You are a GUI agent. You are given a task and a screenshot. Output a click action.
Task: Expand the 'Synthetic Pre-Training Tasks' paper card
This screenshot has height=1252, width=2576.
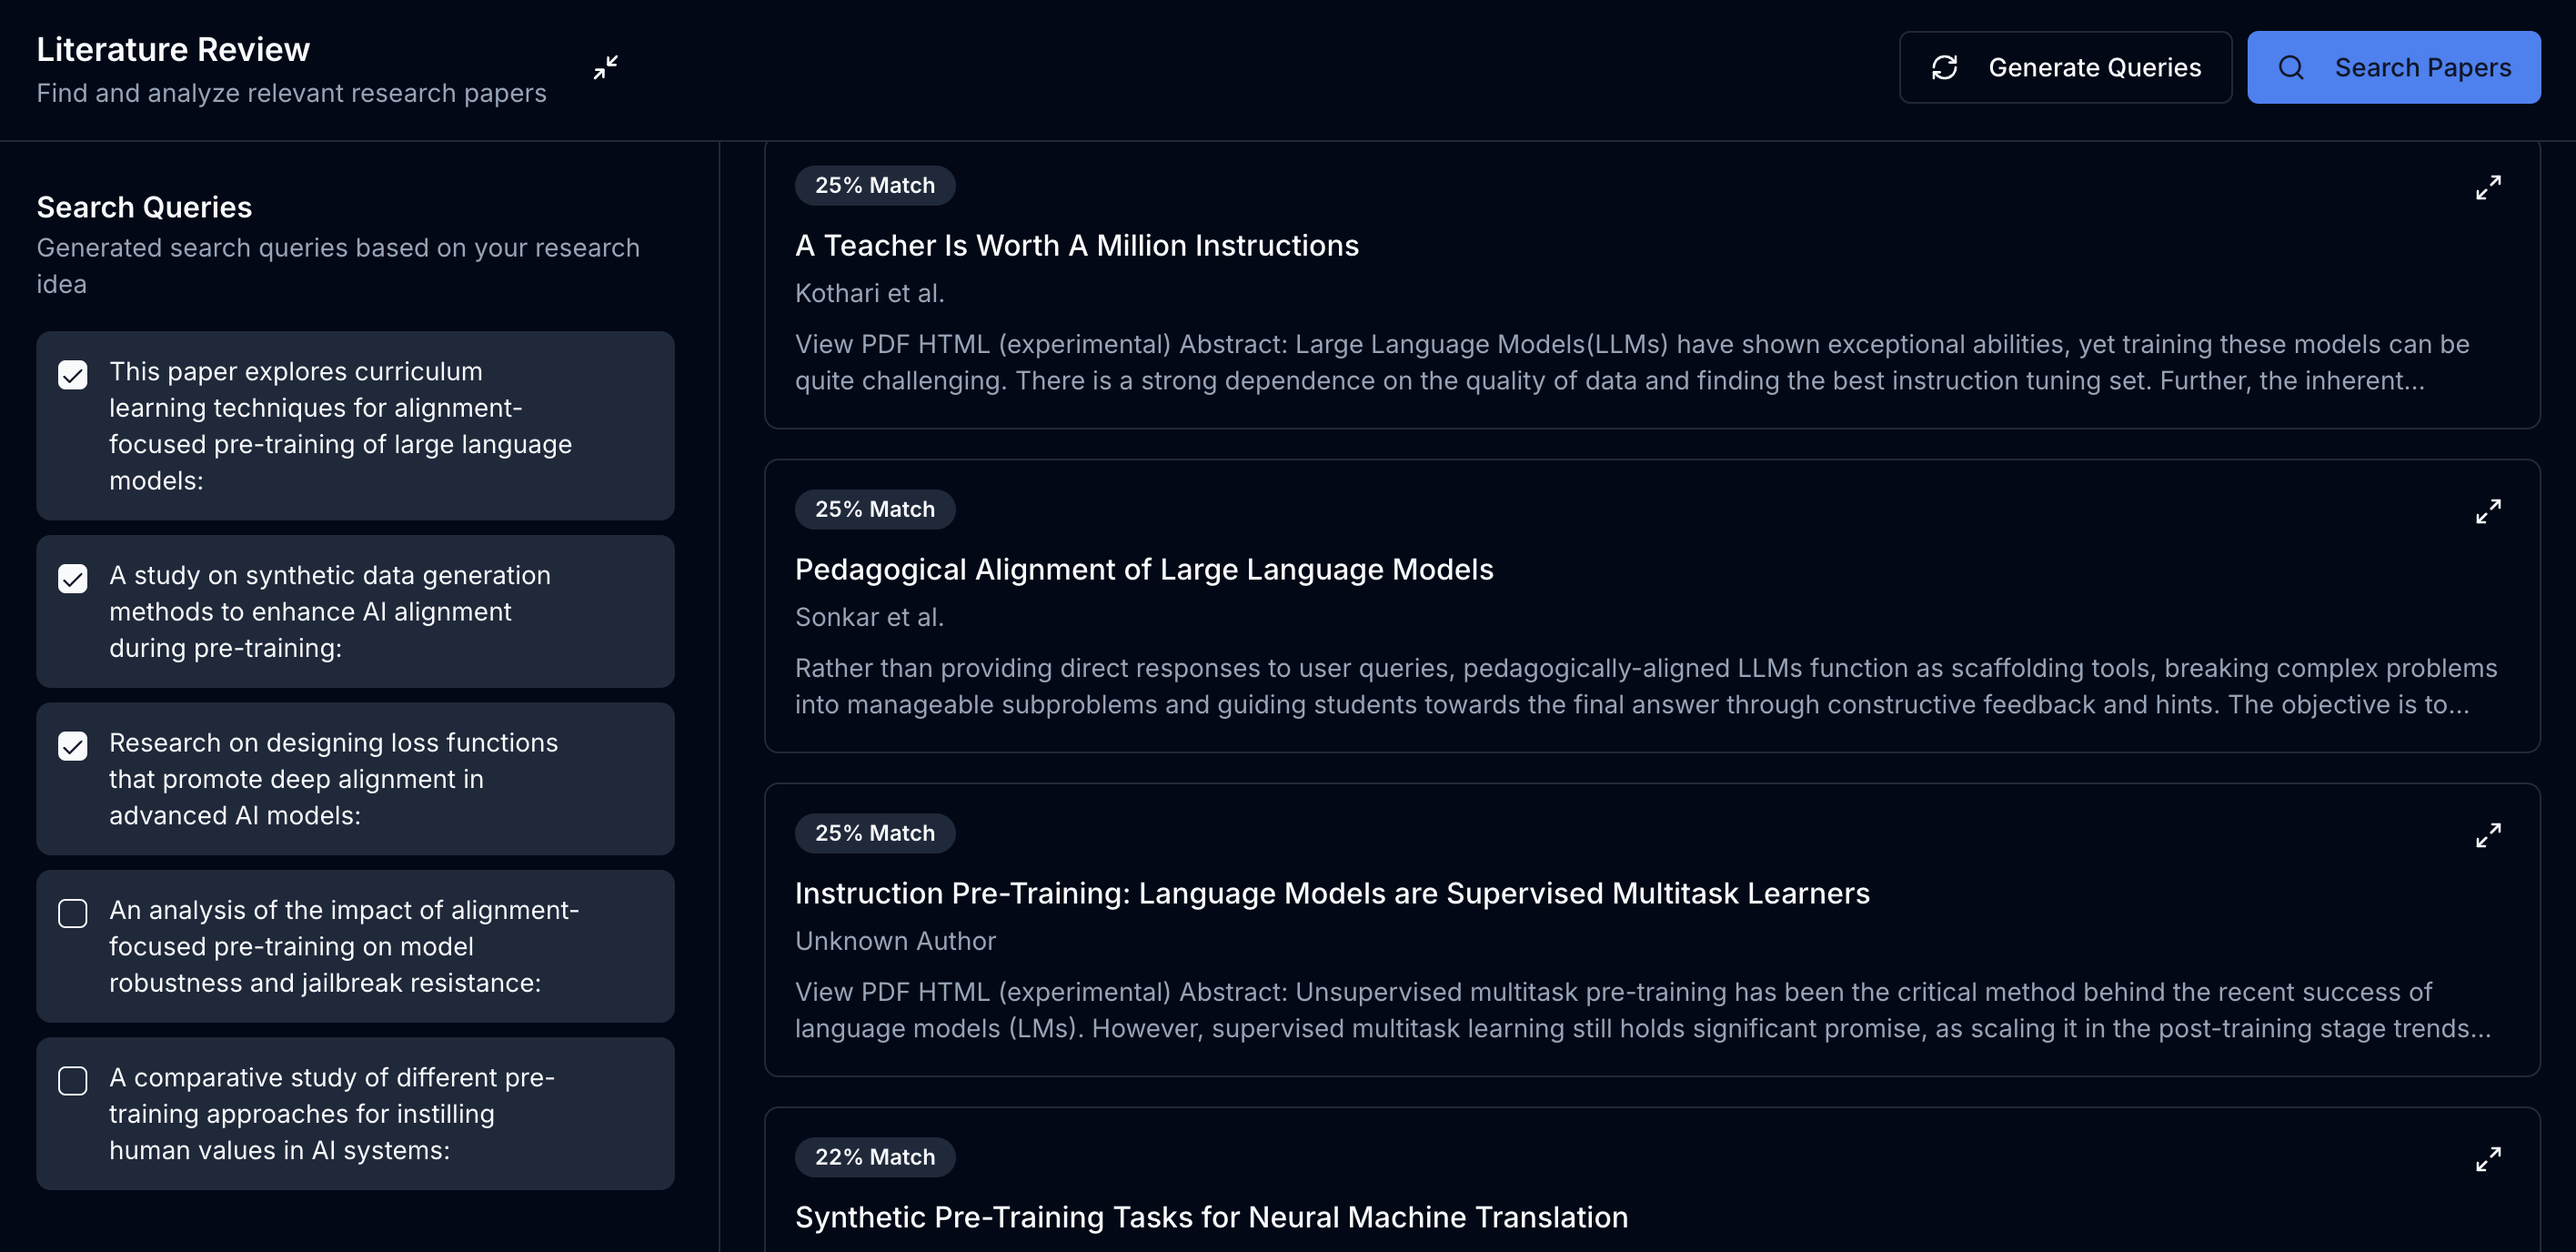click(2488, 1159)
